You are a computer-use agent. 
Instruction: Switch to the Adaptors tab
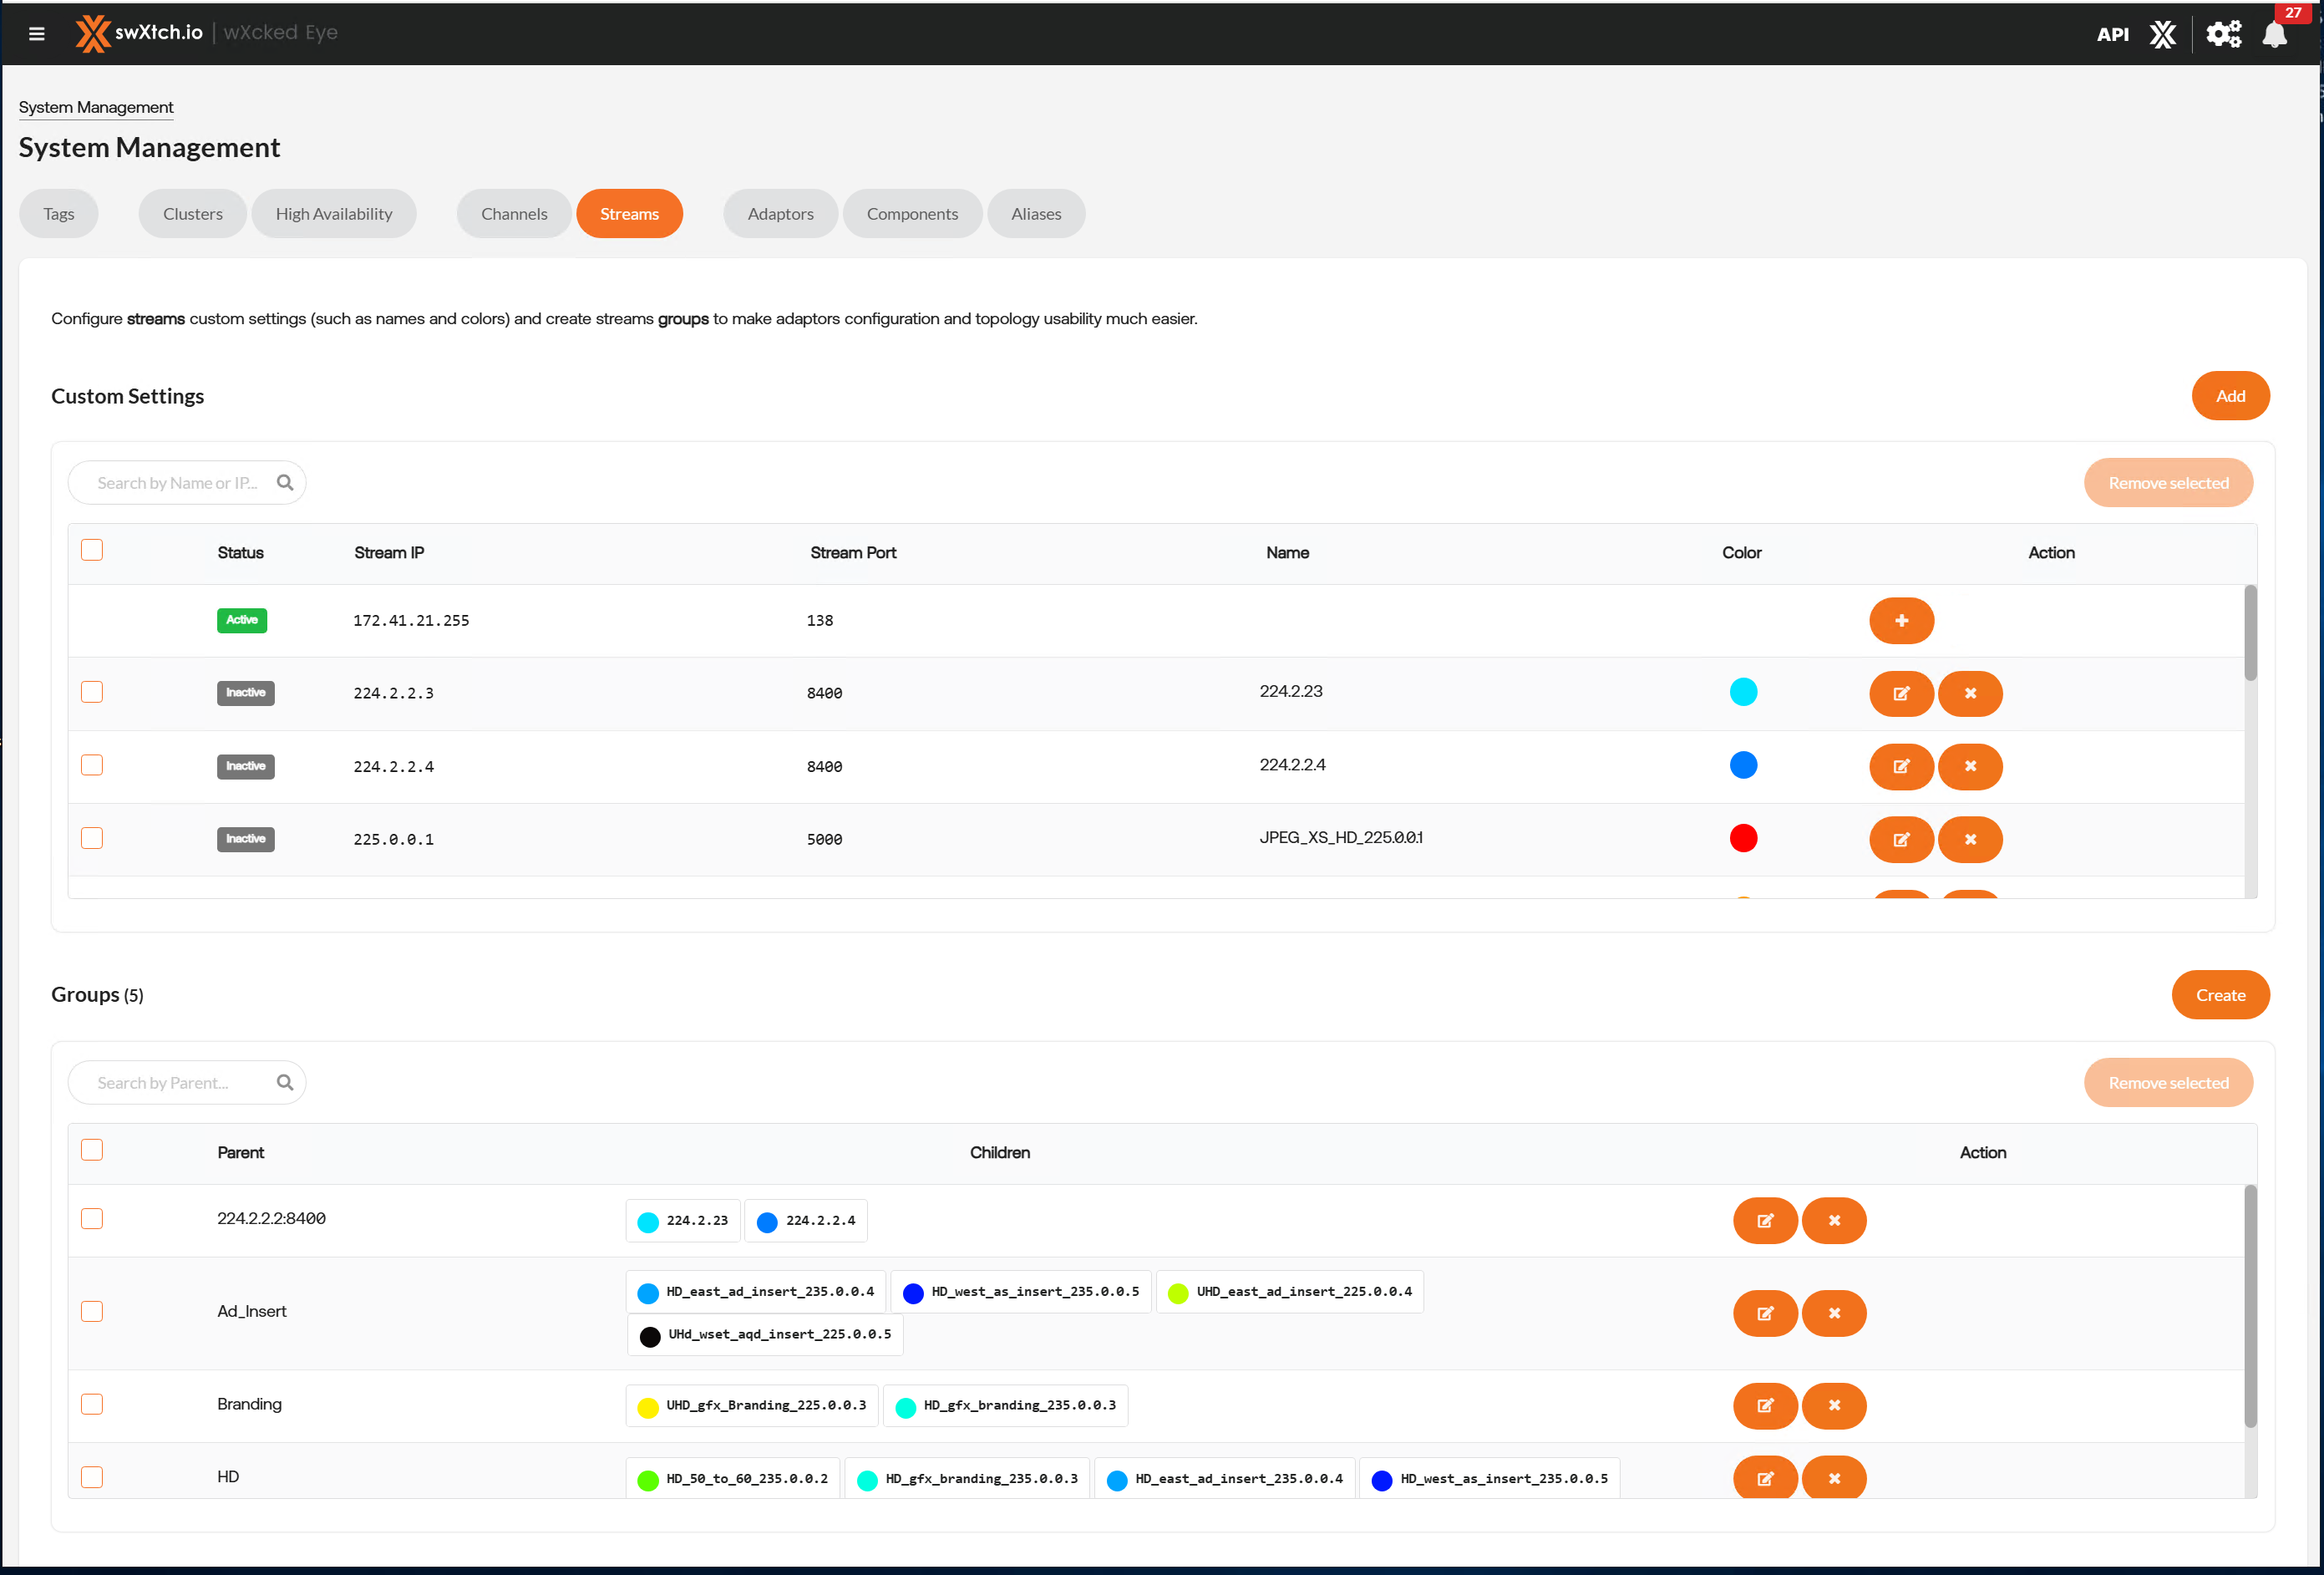coord(780,213)
